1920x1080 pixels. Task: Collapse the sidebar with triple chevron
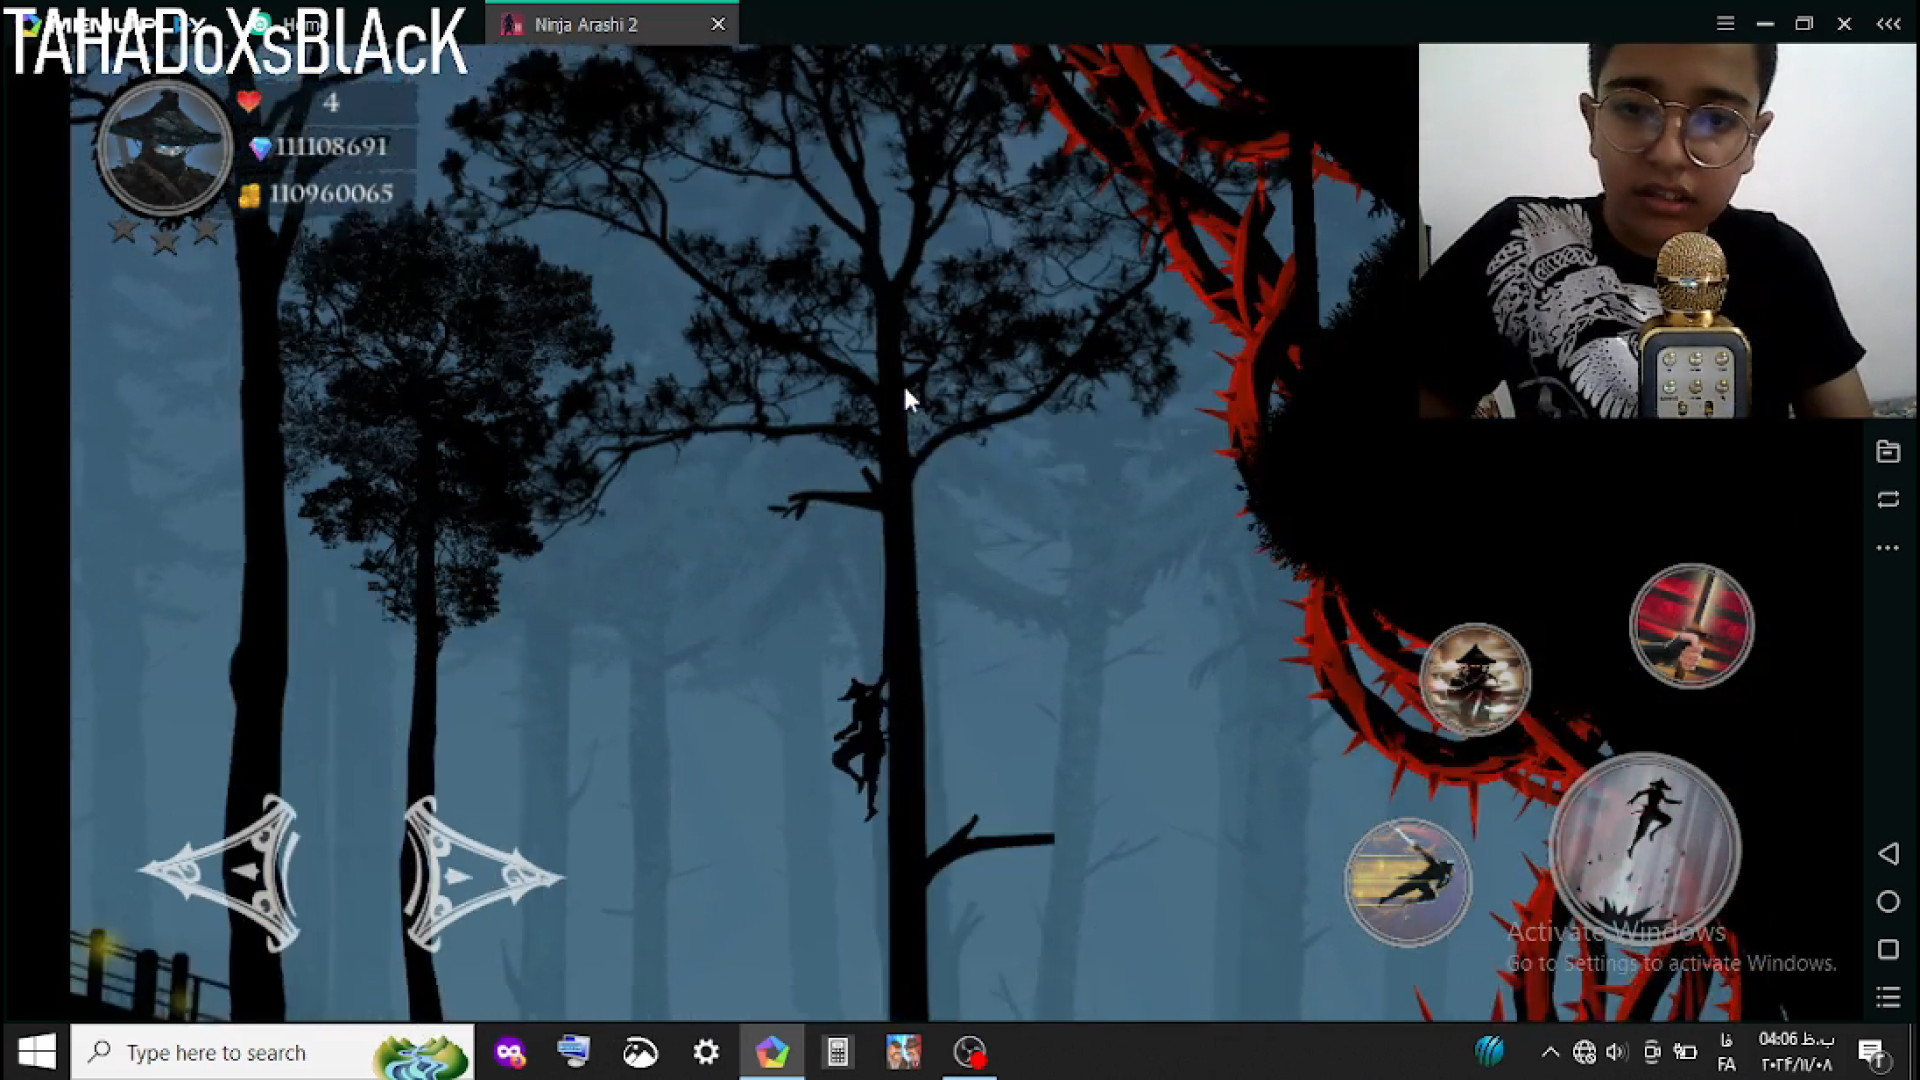(x=1889, y=24)
